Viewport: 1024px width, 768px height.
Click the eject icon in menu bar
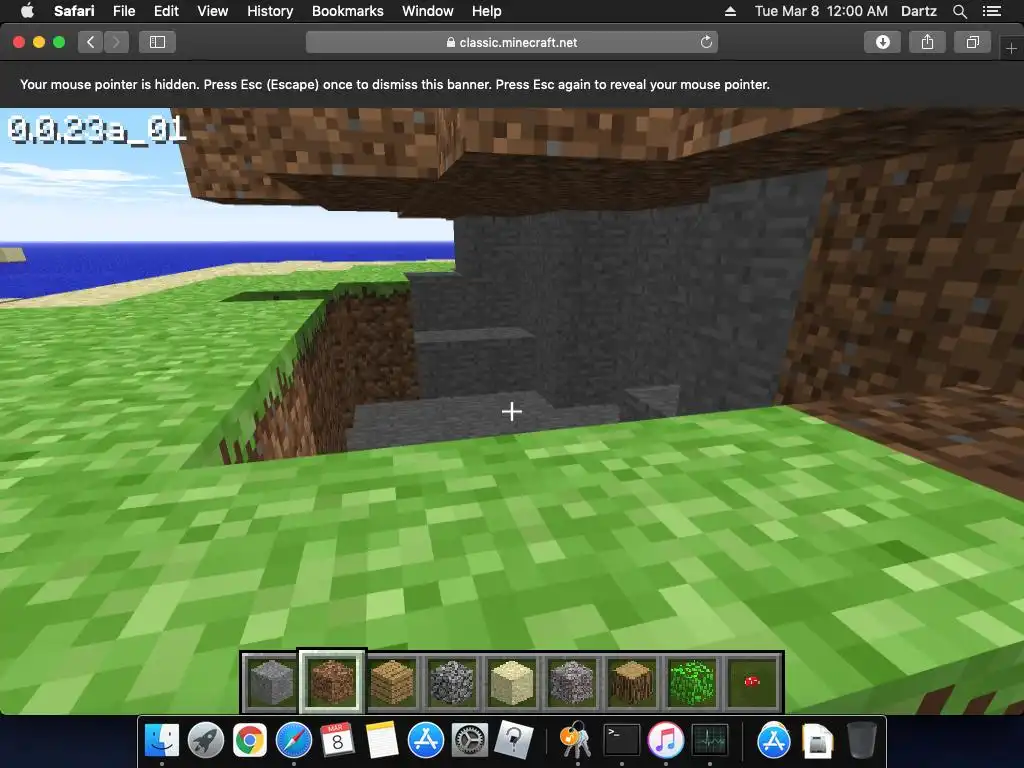[730, 11]
